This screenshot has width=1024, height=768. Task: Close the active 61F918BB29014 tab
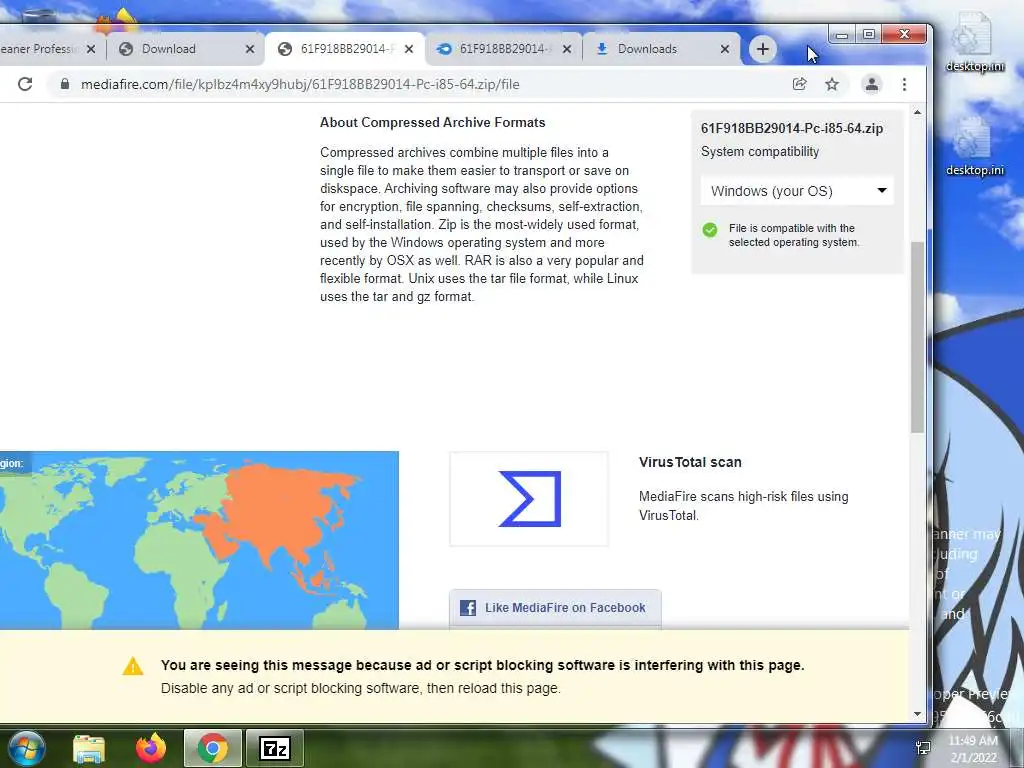click(x=409, y=49)
